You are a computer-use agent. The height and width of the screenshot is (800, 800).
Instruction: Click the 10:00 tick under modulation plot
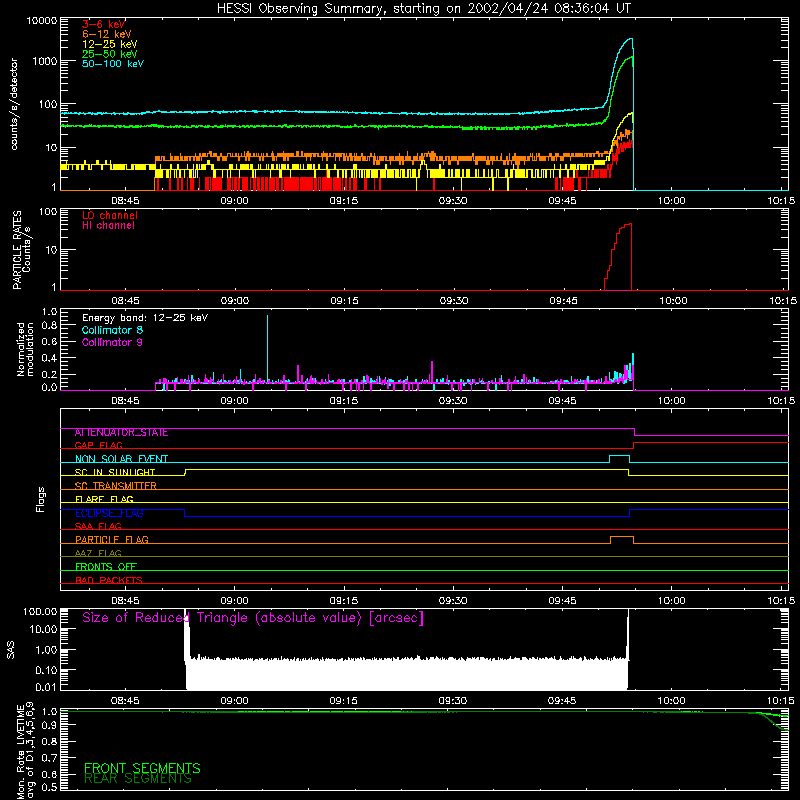671,401
